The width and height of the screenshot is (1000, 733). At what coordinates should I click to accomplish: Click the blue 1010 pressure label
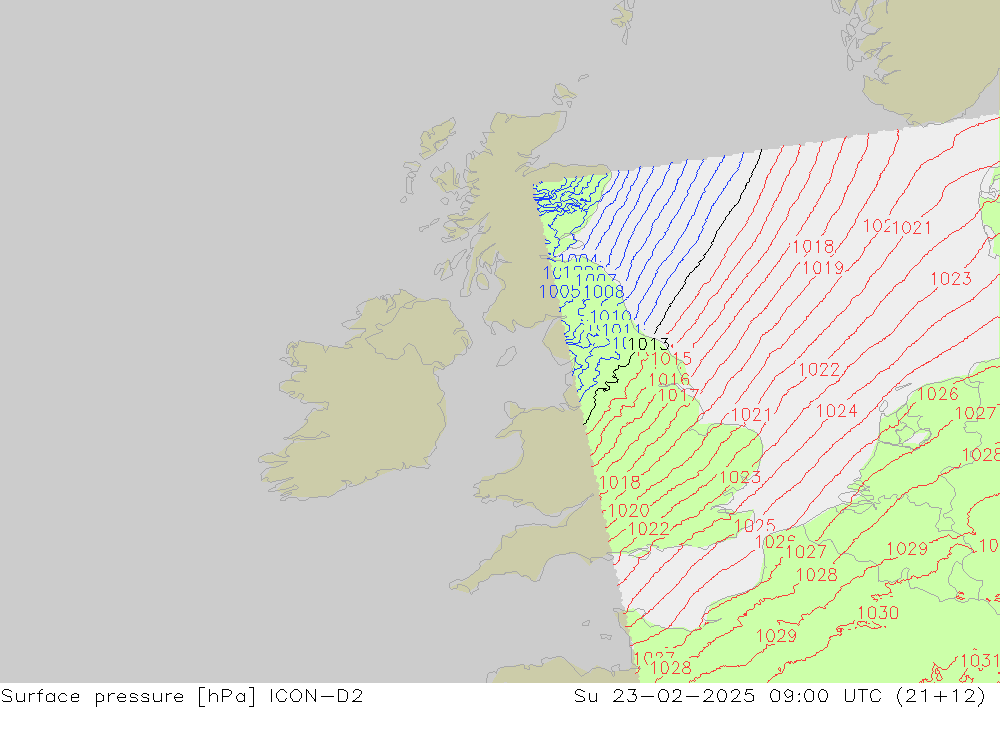(611, 316)
